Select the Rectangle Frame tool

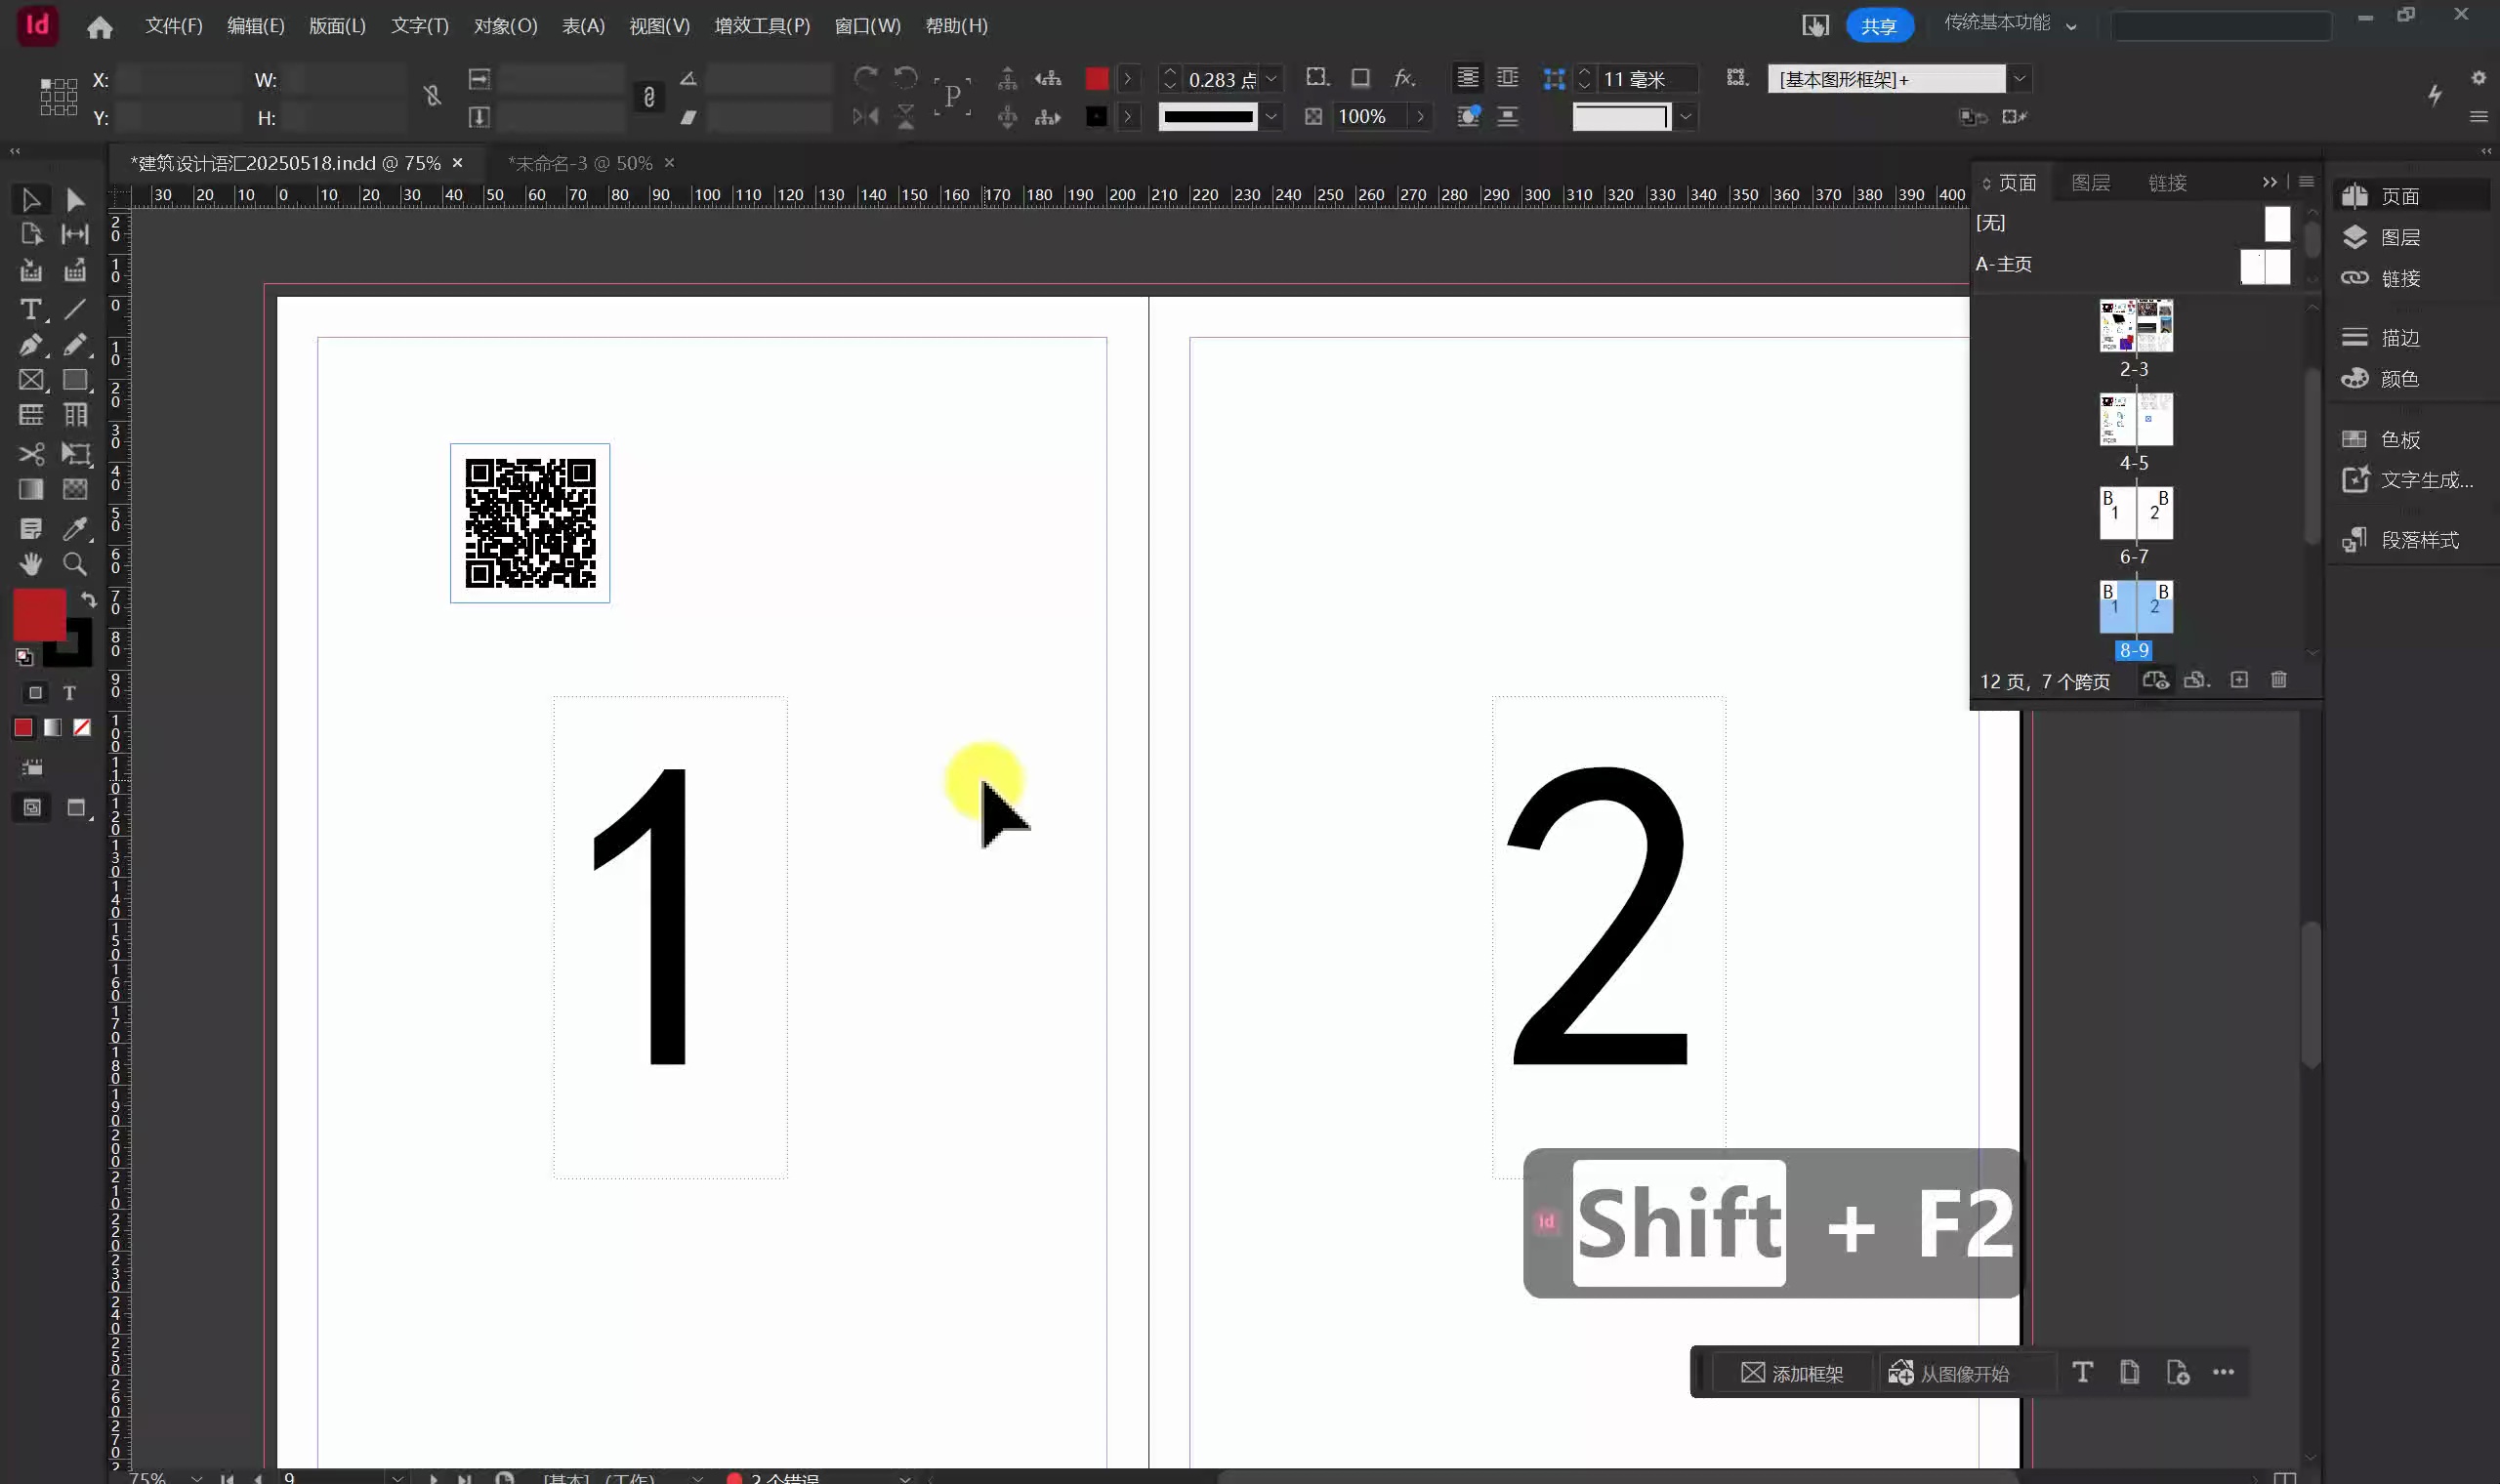coord(31,380)
